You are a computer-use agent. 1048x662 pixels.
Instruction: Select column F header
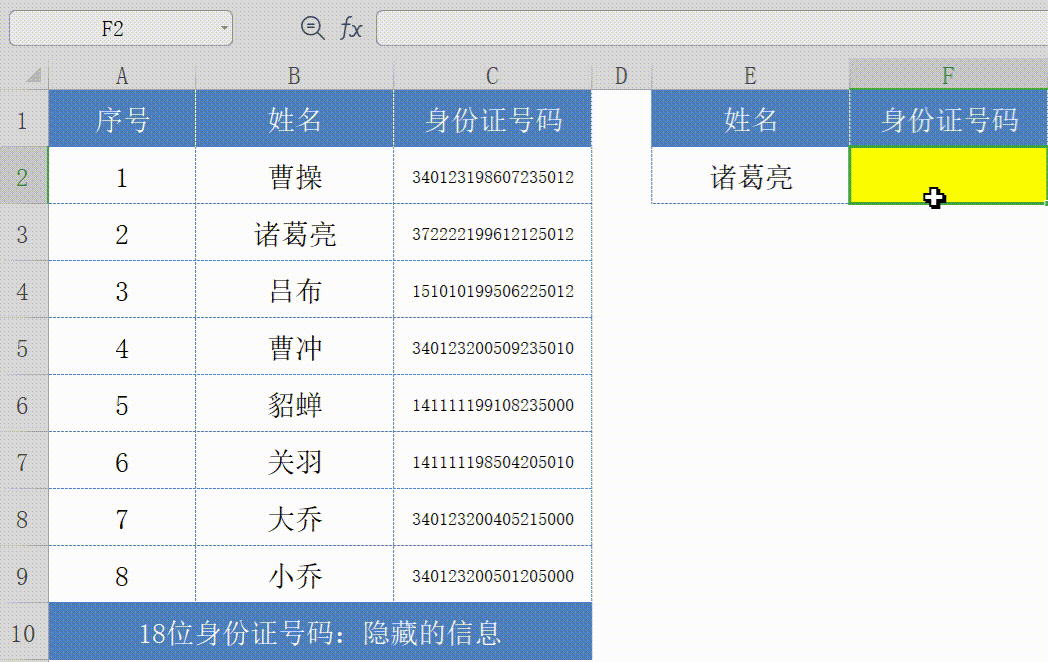point(947,75)
